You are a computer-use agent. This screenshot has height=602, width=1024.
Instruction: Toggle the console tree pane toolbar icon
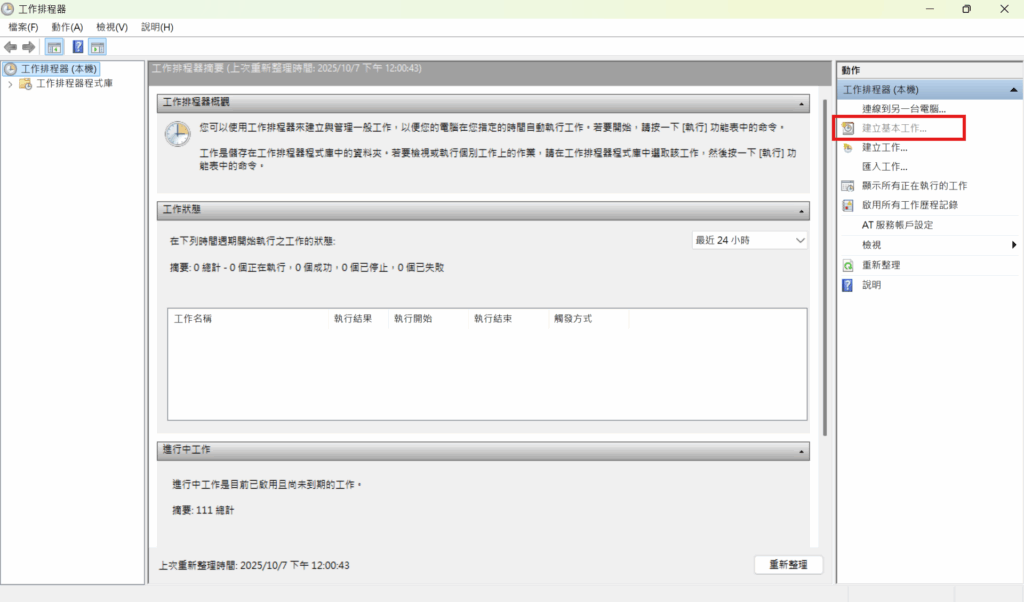coord(54,47)
